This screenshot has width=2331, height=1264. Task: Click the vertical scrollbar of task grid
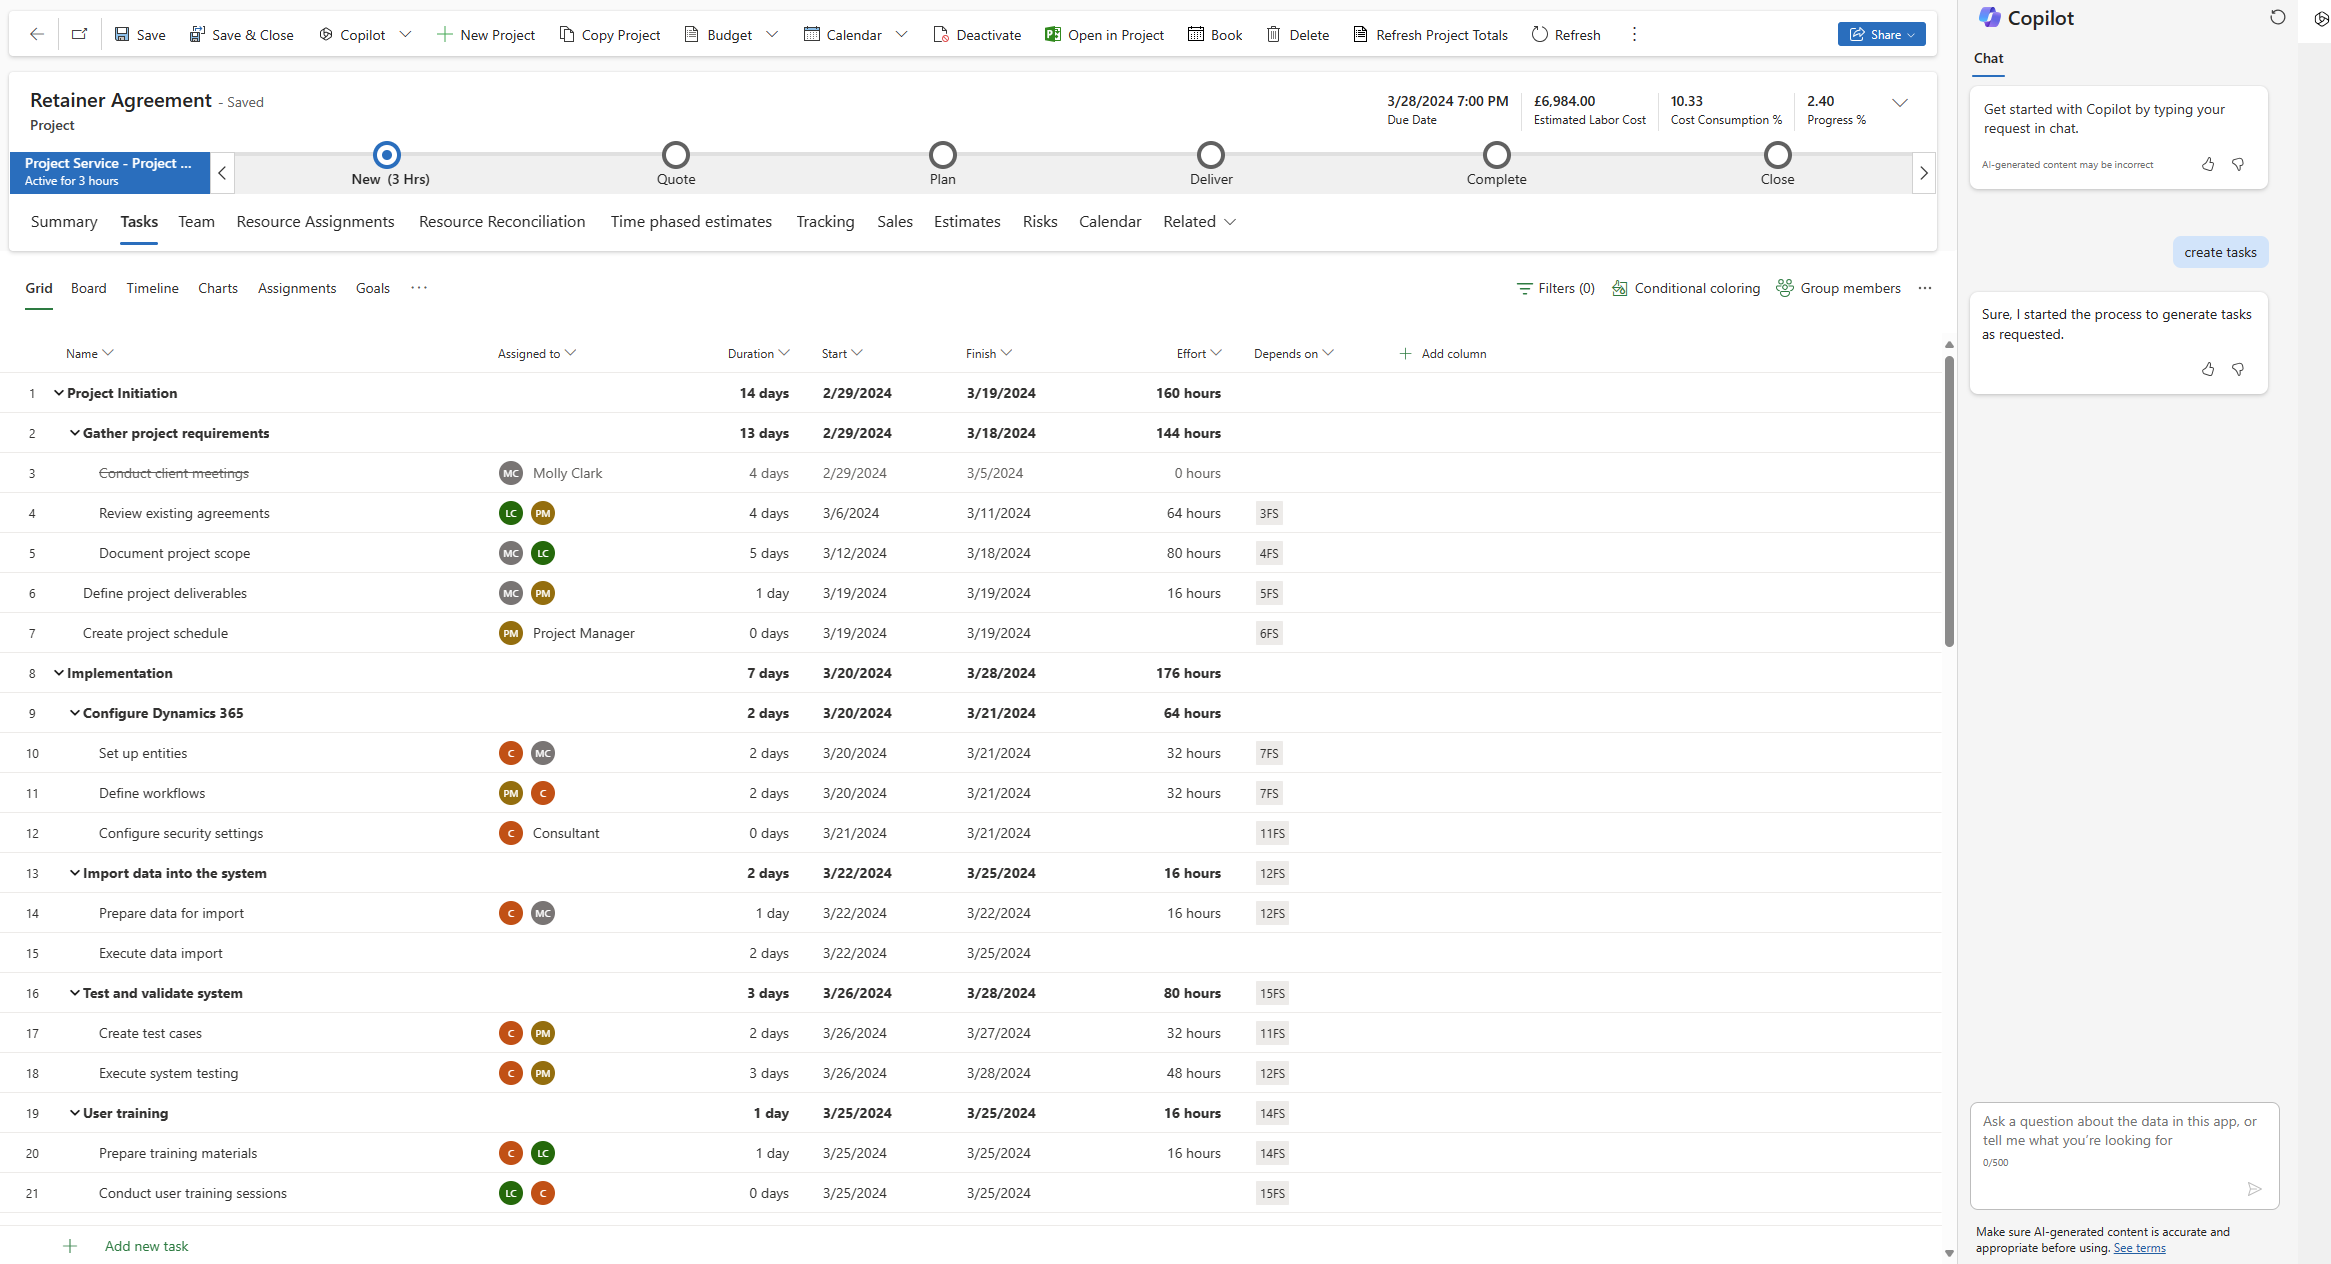1949,500
